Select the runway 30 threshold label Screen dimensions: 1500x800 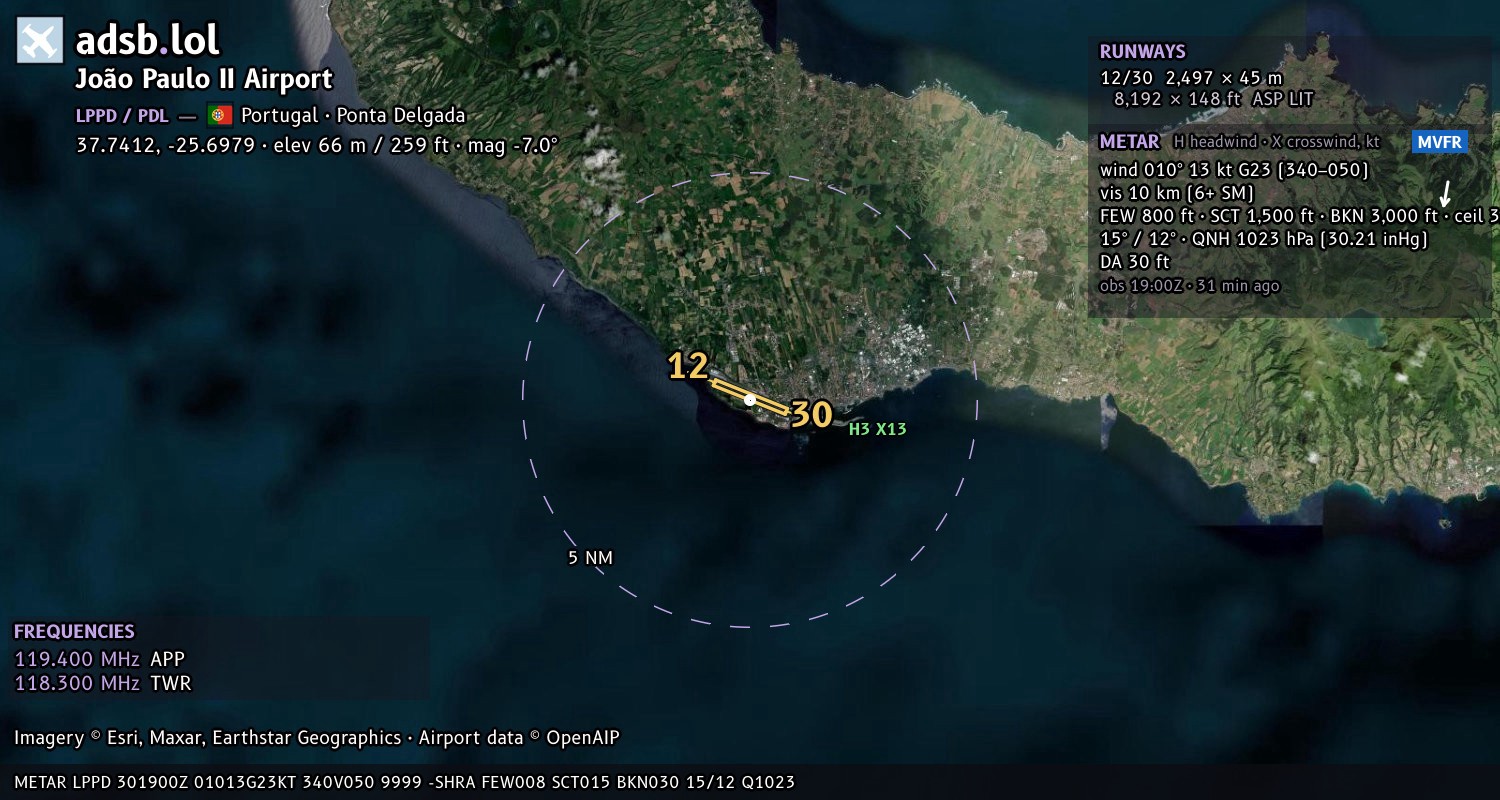point(812,414)
